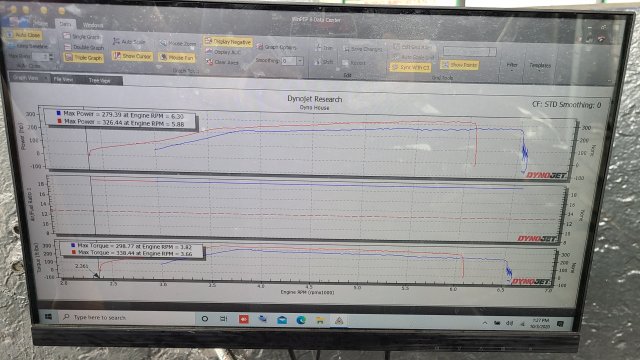
Task: Toggle Display Negative values
Action: pyautogui.click(x=228, y=42)
